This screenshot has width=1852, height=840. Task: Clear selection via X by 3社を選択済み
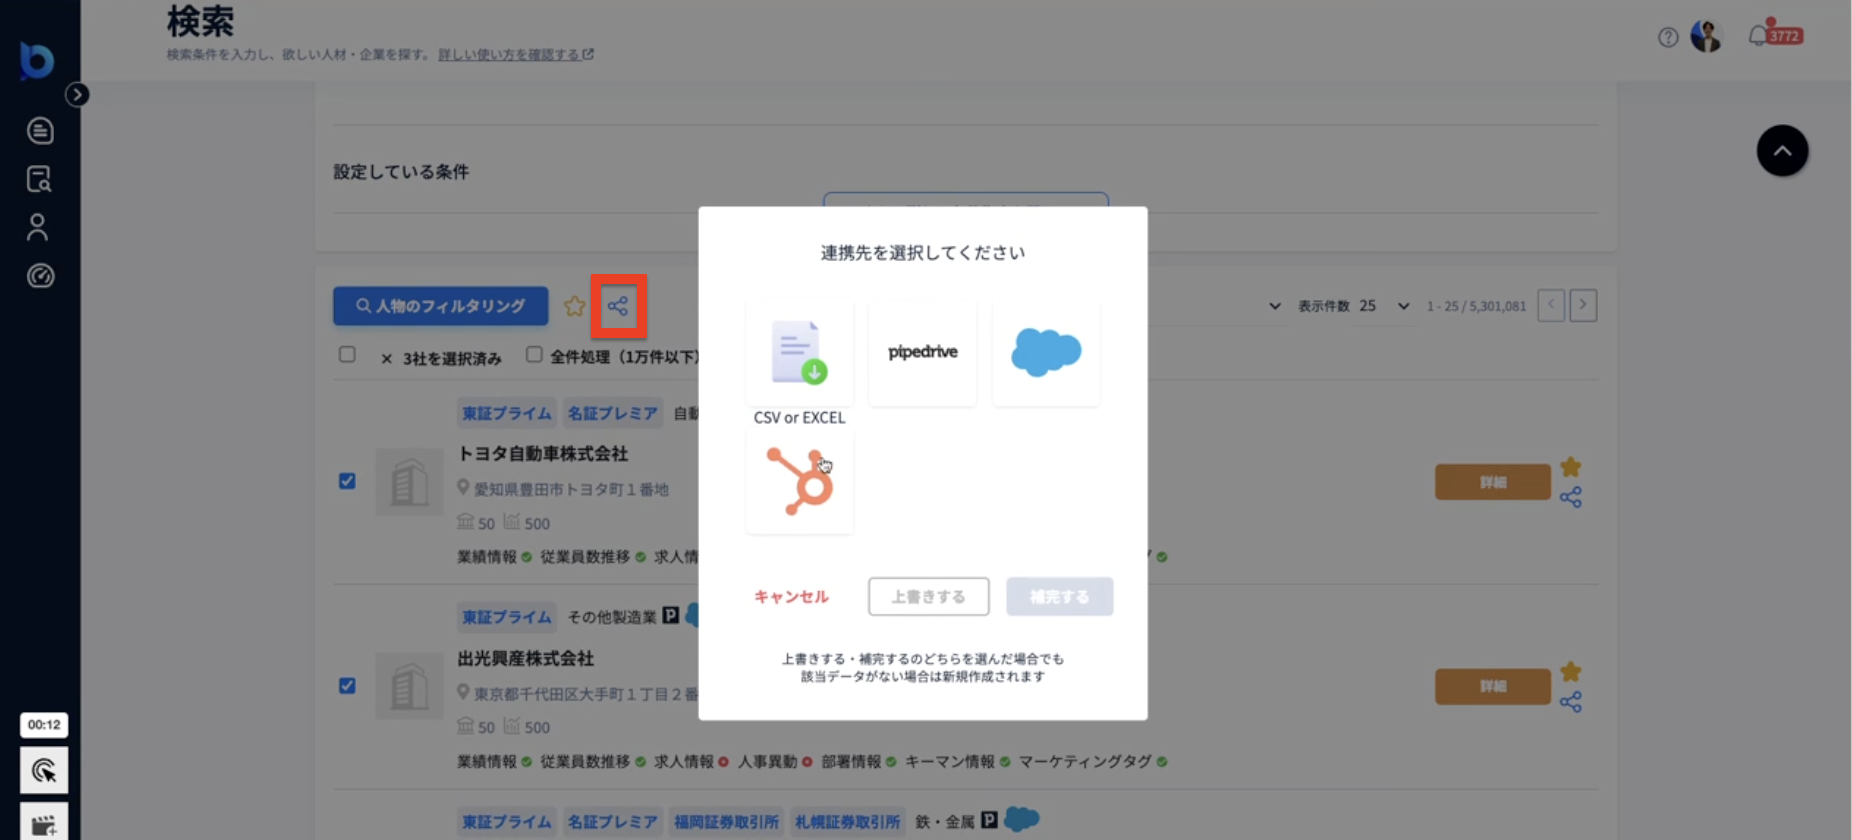pos(386,359)
